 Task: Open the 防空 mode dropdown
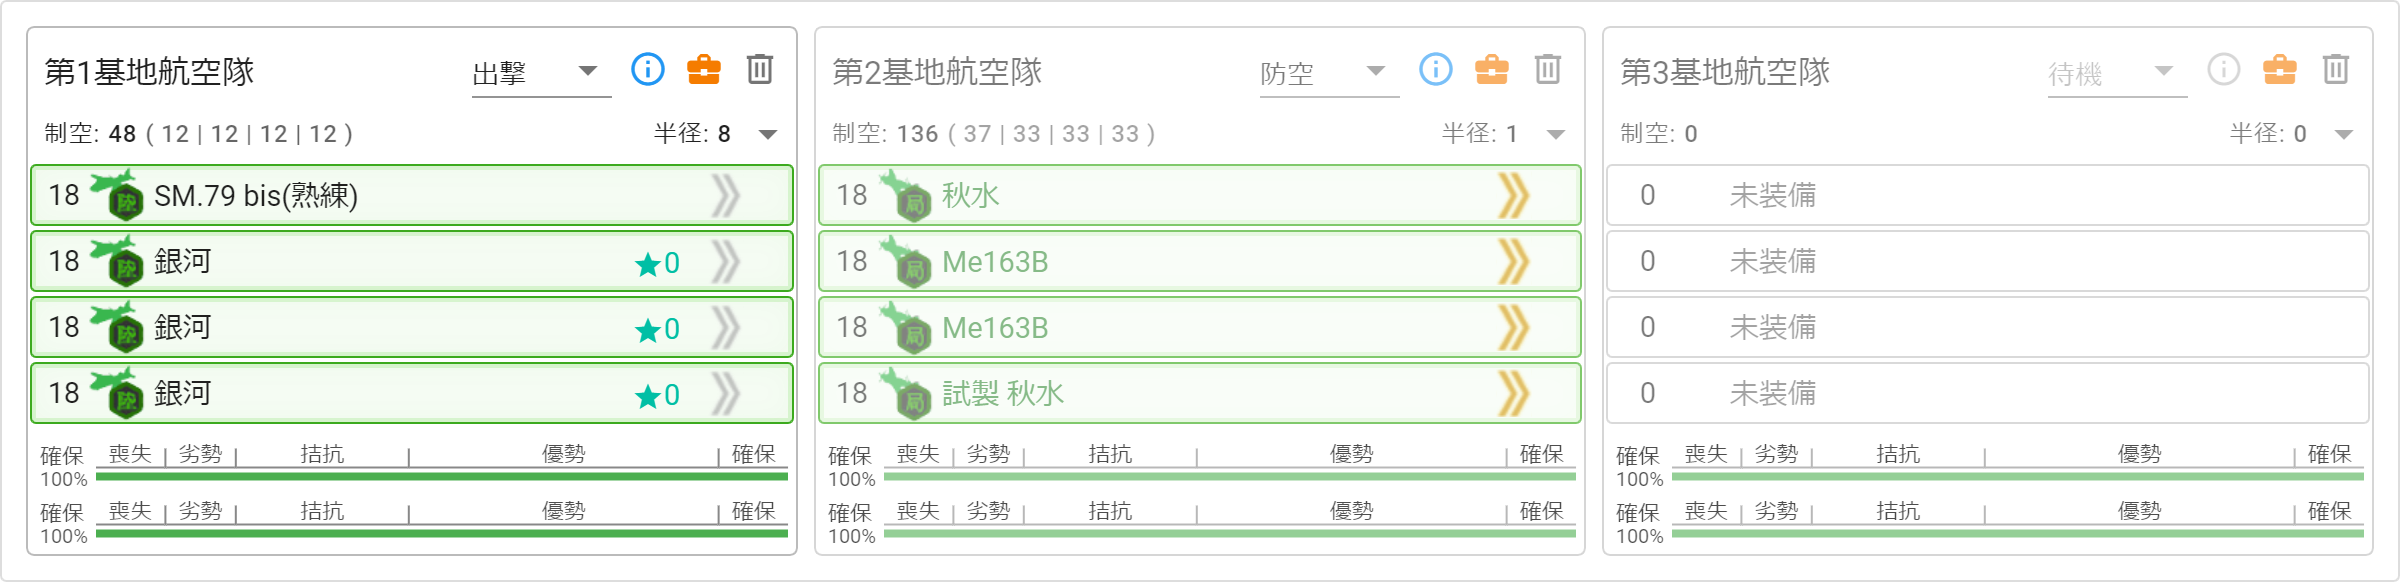click(1329, 73)
